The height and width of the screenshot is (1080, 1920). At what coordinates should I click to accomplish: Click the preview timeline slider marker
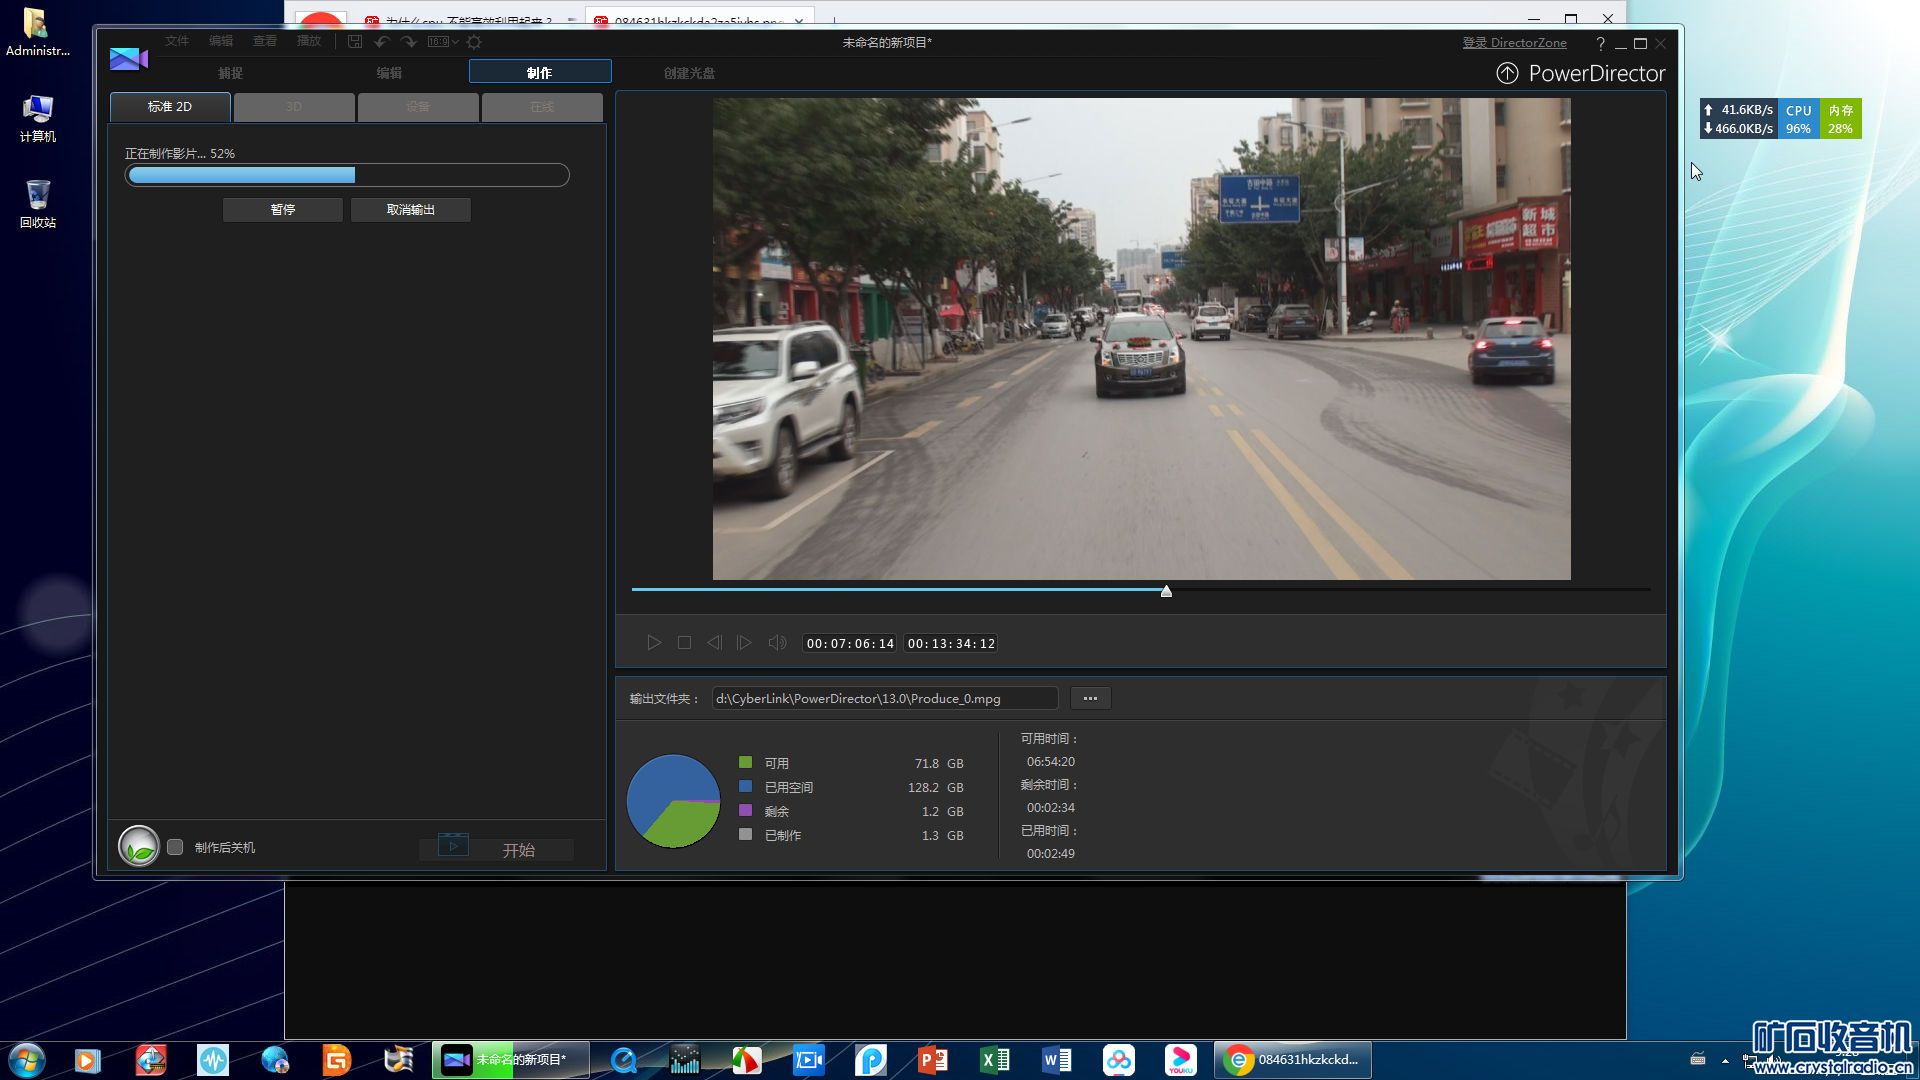click(x=1166, y=591)
